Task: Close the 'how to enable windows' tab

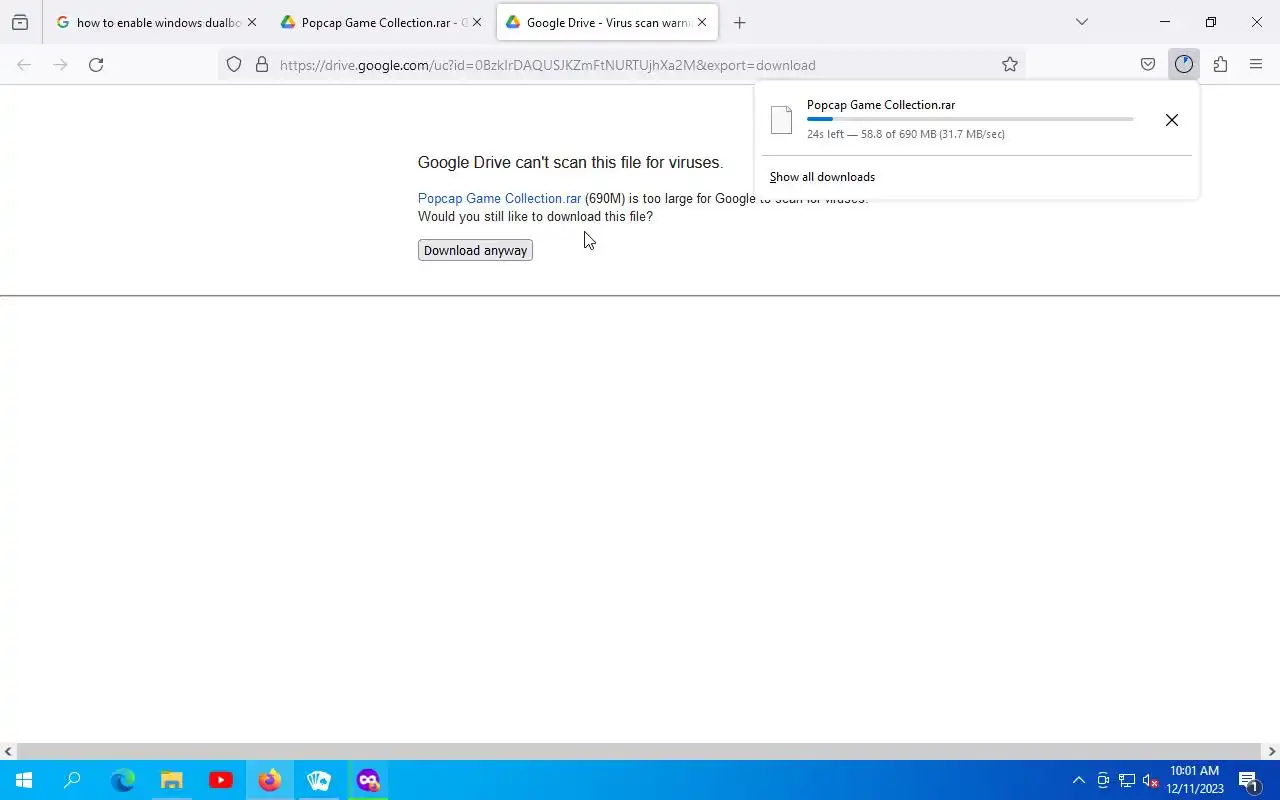Action: pyautogui.click(x=251, y=22)
